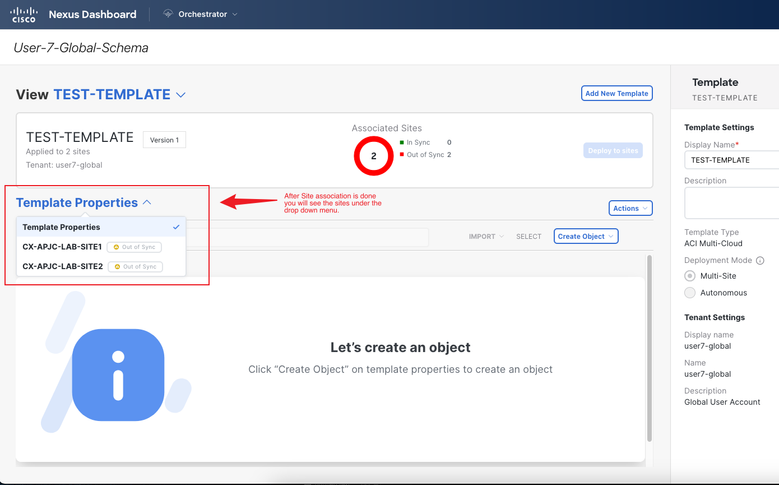This screenshot has width=779, height=485.
Task: Click the Nexus Dashboard title
Action: click(x=92, y=14)
